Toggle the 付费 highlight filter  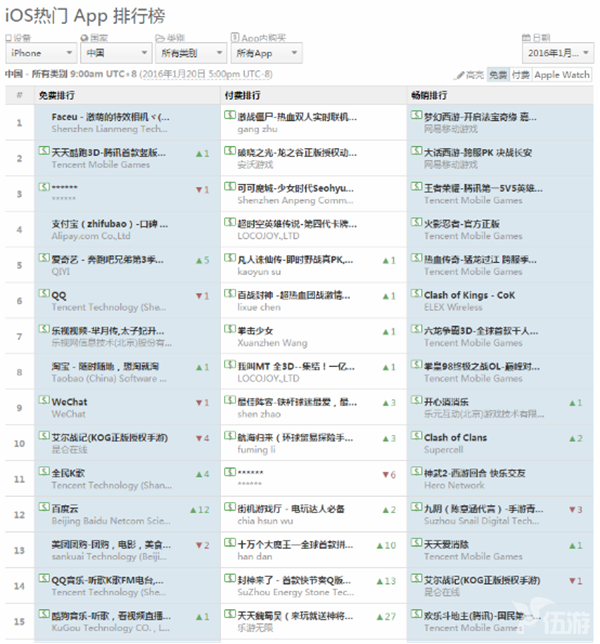(x=521, y=75)
